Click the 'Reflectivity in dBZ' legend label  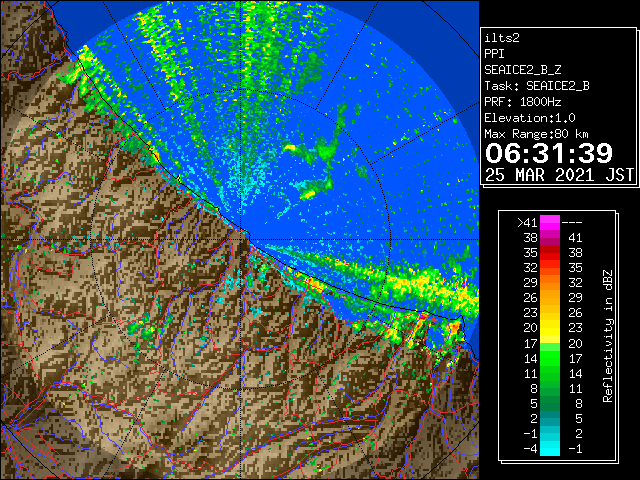tap(608, 336)
